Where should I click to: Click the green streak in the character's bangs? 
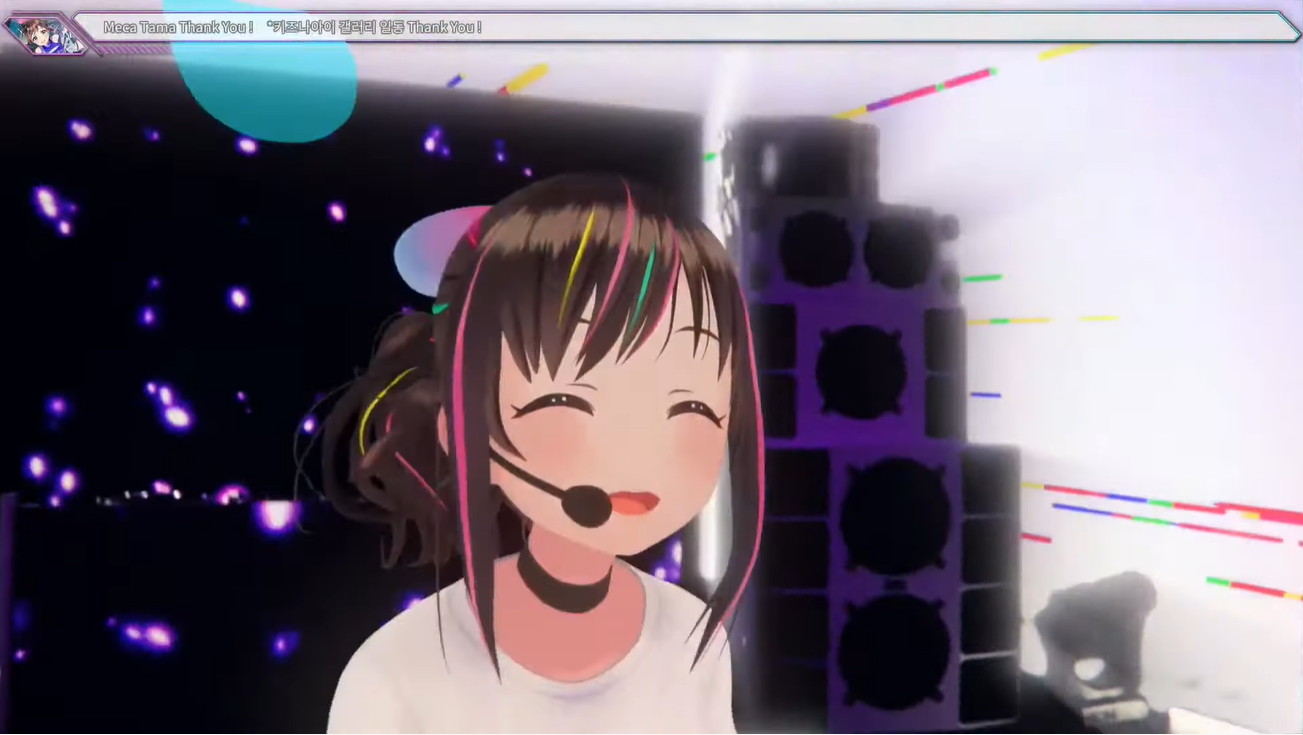(x=643, y=288)
